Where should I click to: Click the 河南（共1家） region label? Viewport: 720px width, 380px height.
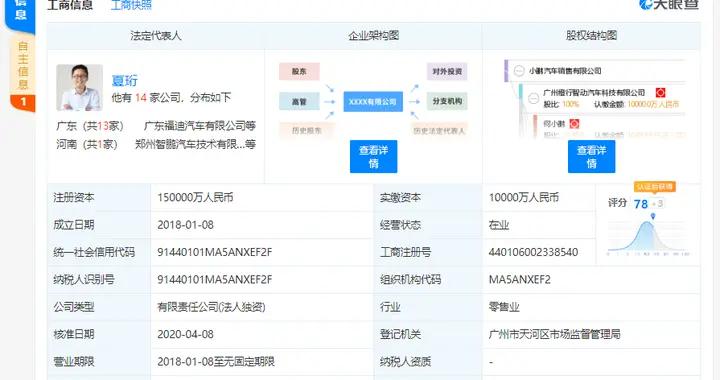tap(87, 144)
